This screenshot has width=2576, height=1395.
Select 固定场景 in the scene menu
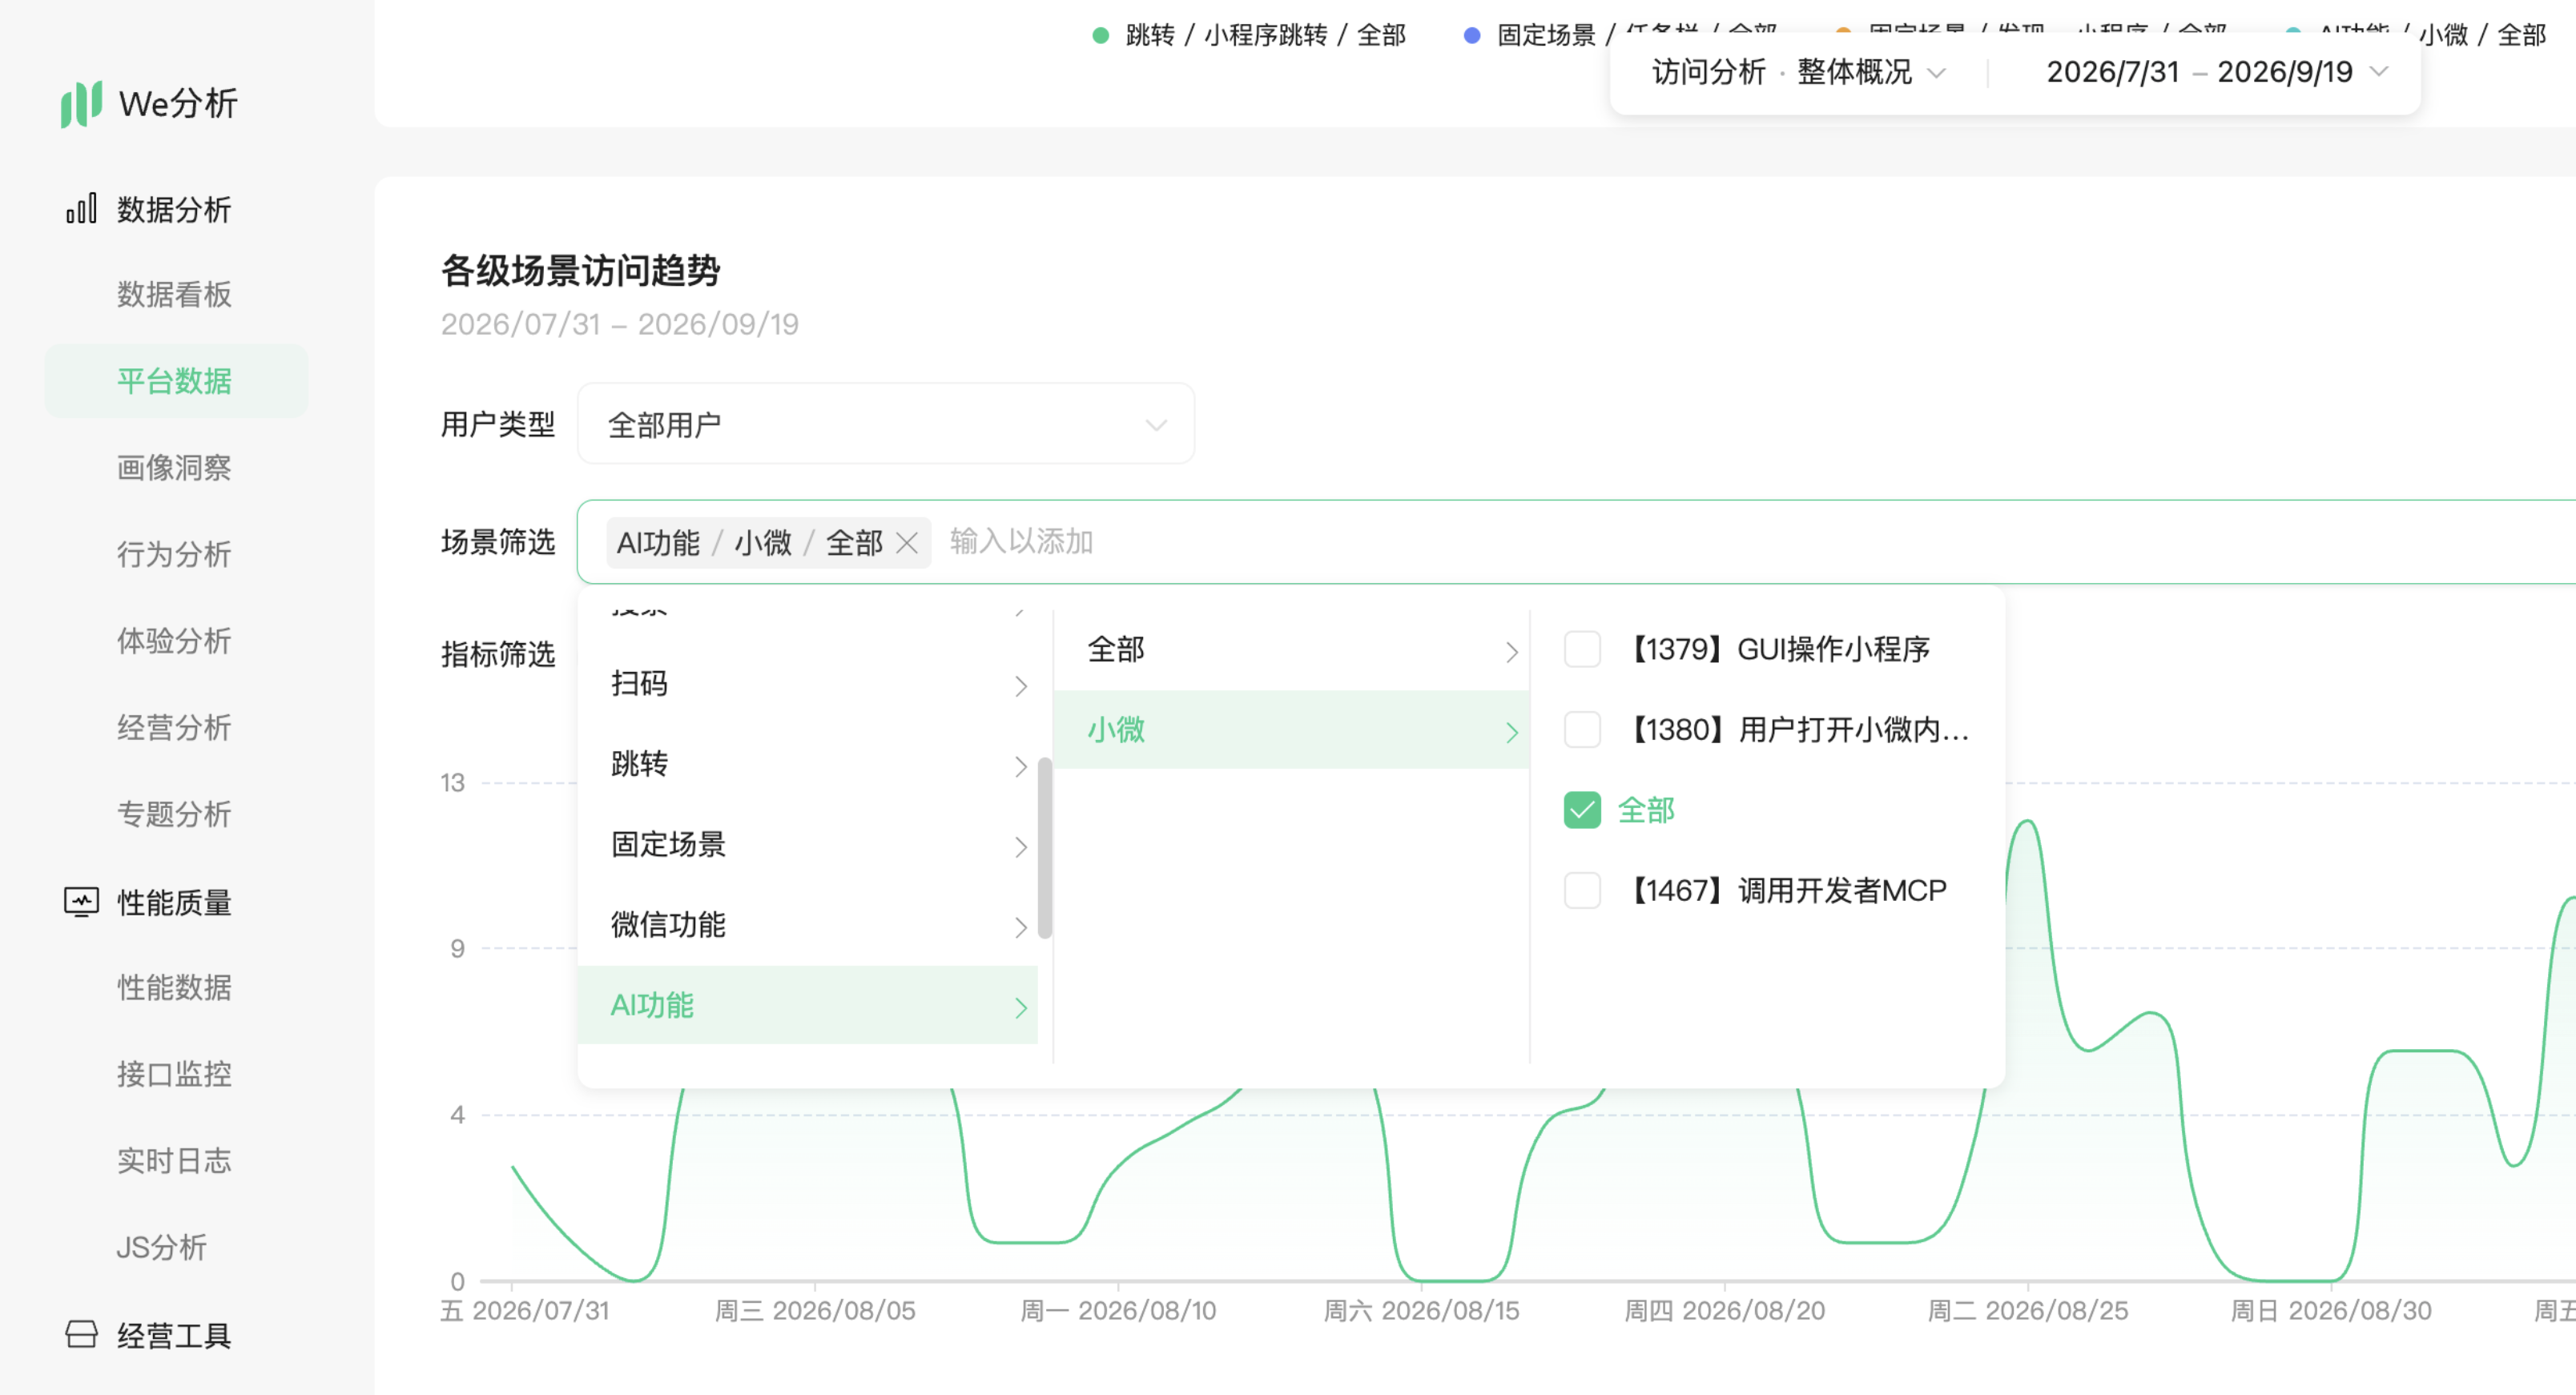pos(808,845)
